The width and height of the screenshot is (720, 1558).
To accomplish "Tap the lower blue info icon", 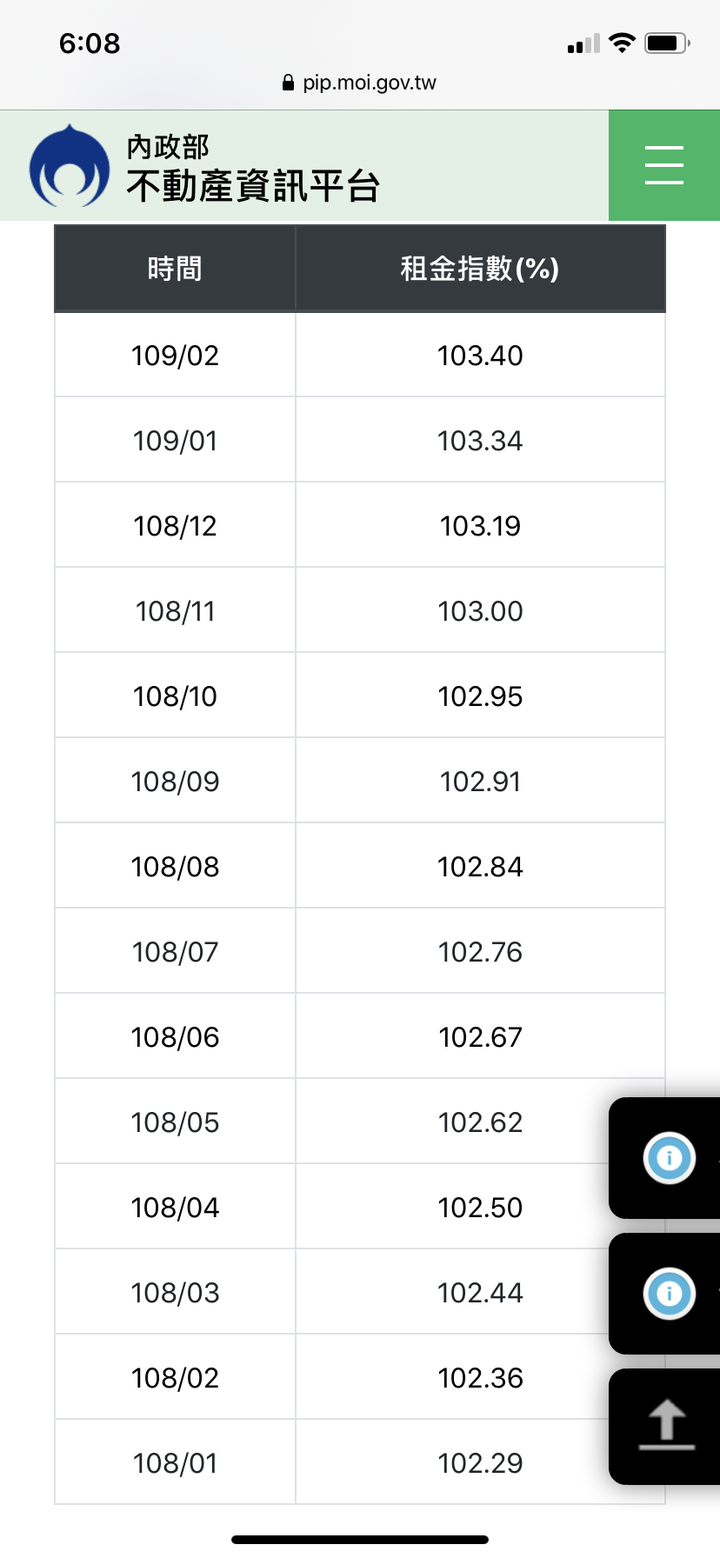I will click(x=669, y=1293).
